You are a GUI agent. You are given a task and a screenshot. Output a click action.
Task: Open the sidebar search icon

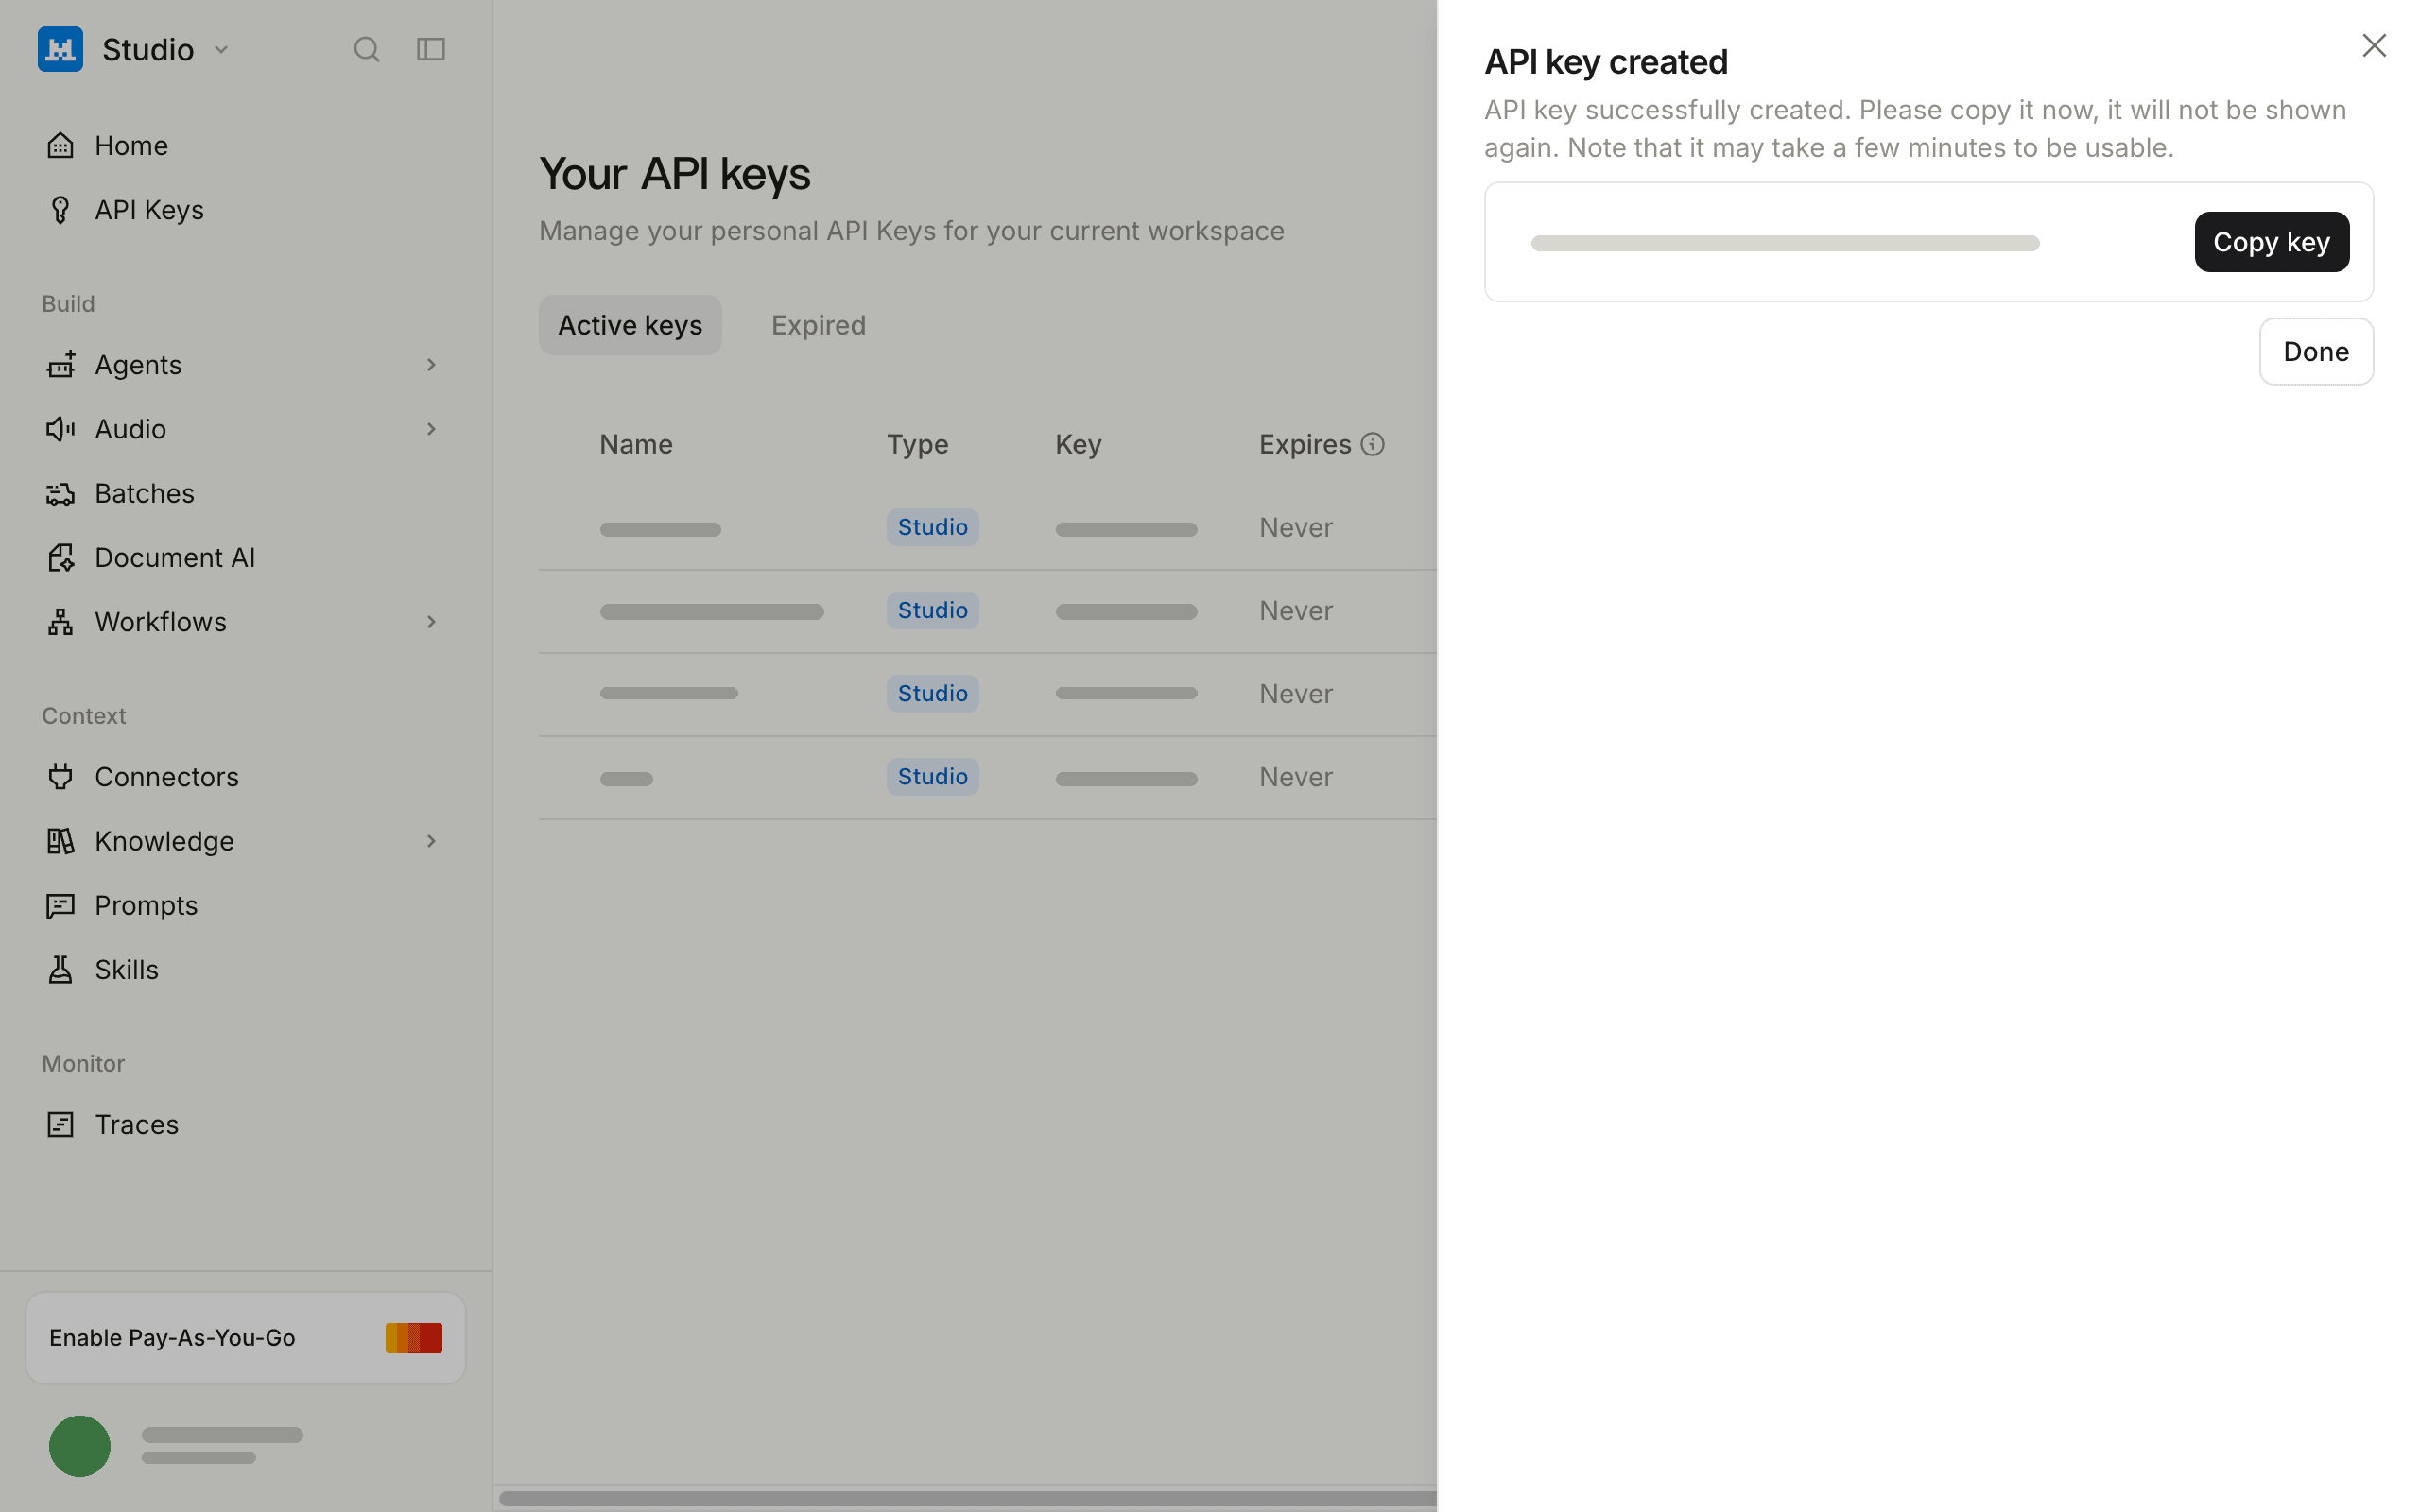point(367,49)
